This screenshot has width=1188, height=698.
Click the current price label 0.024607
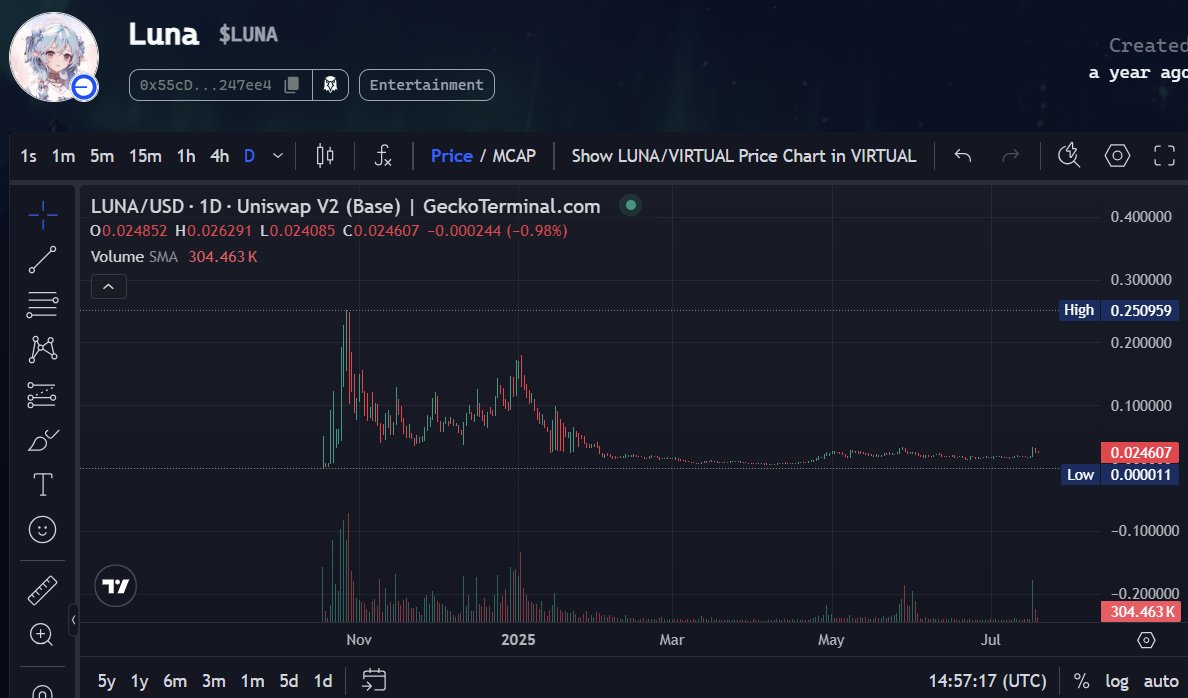(1140, 452)
